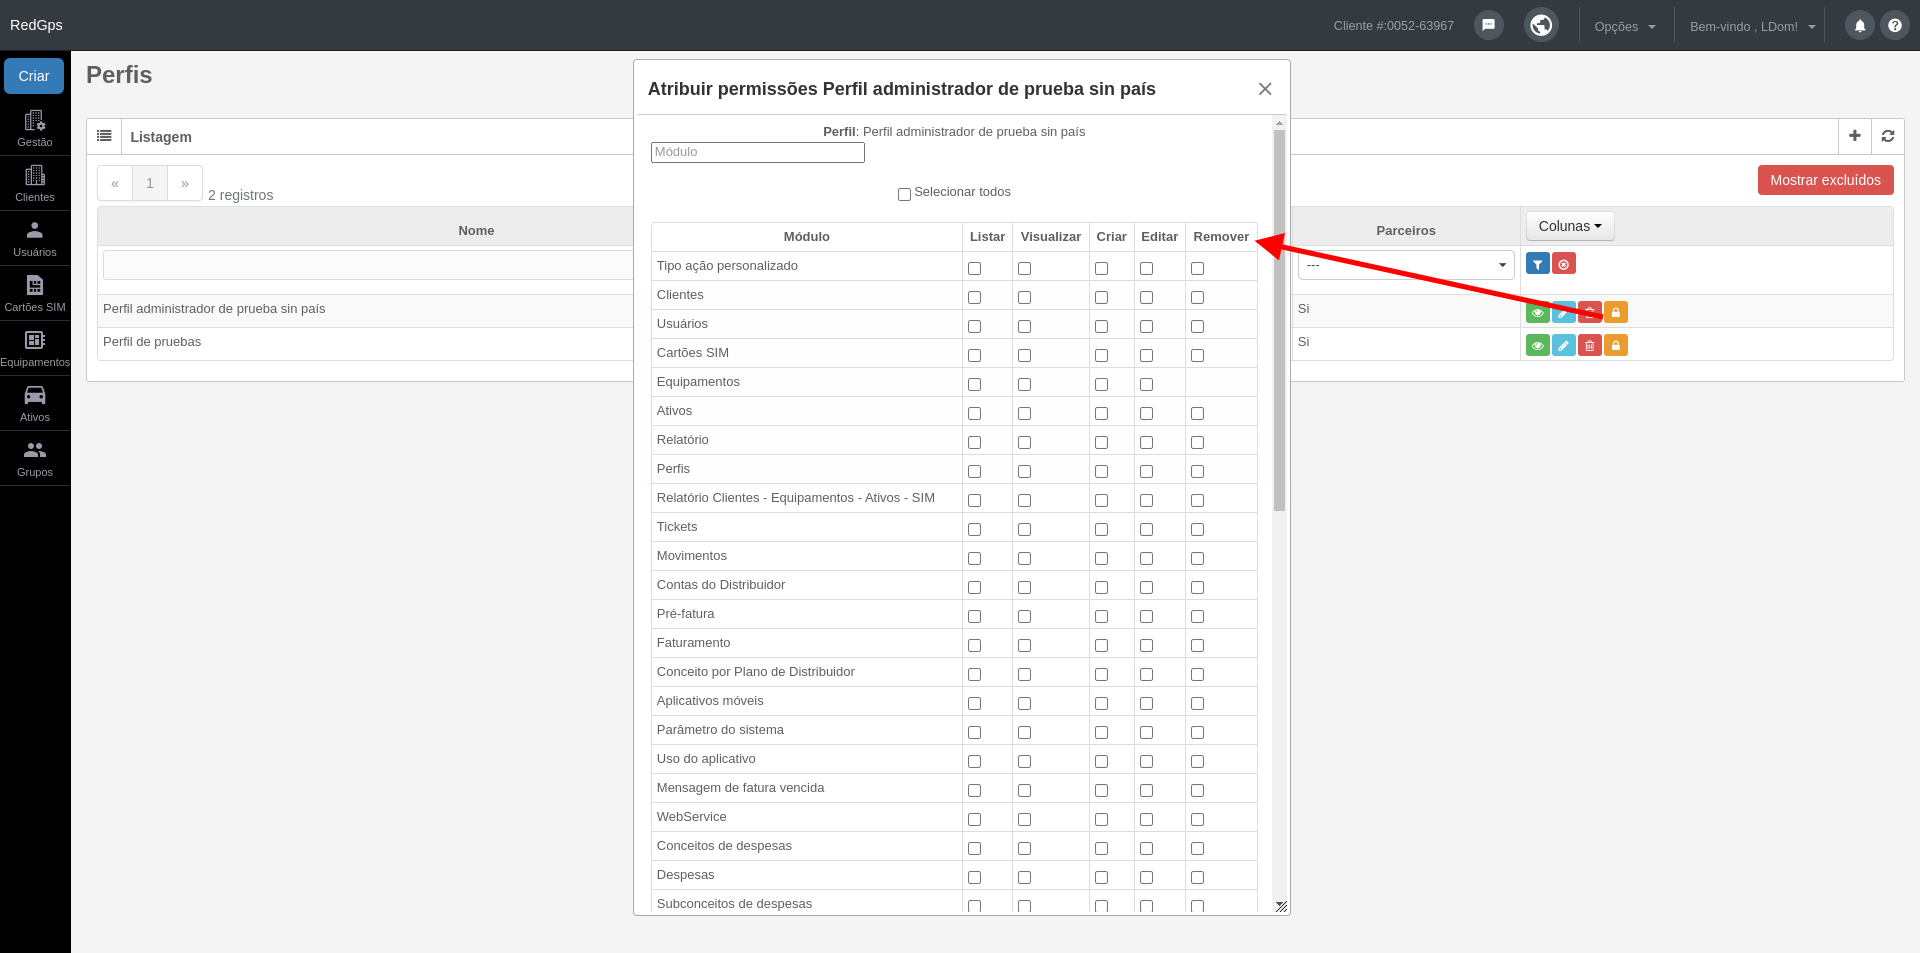Open Ativos in the sidebar
The height and width of the screenshot is (953, 1920).
(x=35, y=403)
